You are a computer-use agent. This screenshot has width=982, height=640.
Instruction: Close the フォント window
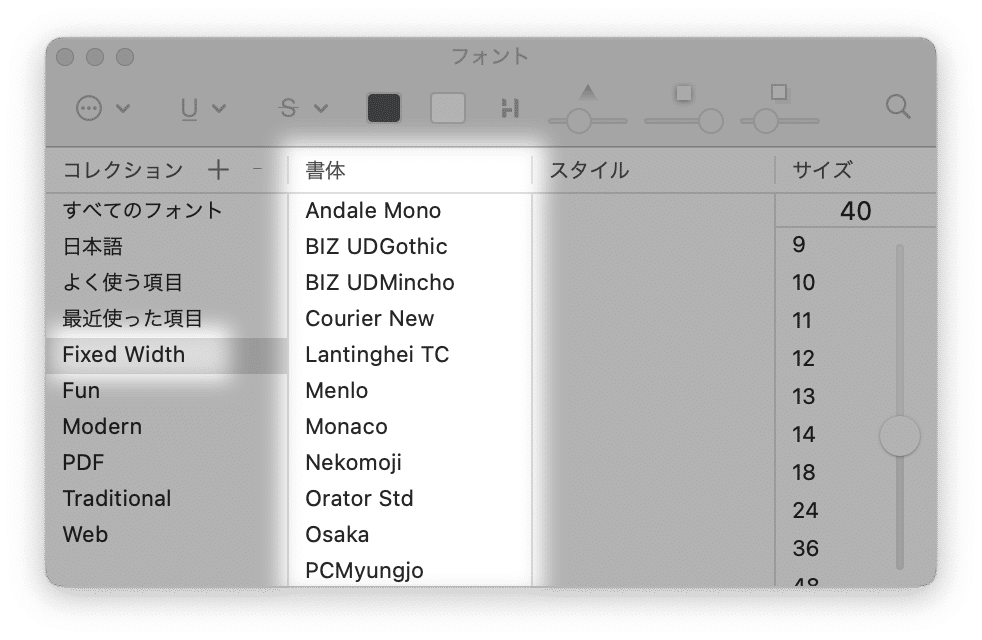coord(65,57)
